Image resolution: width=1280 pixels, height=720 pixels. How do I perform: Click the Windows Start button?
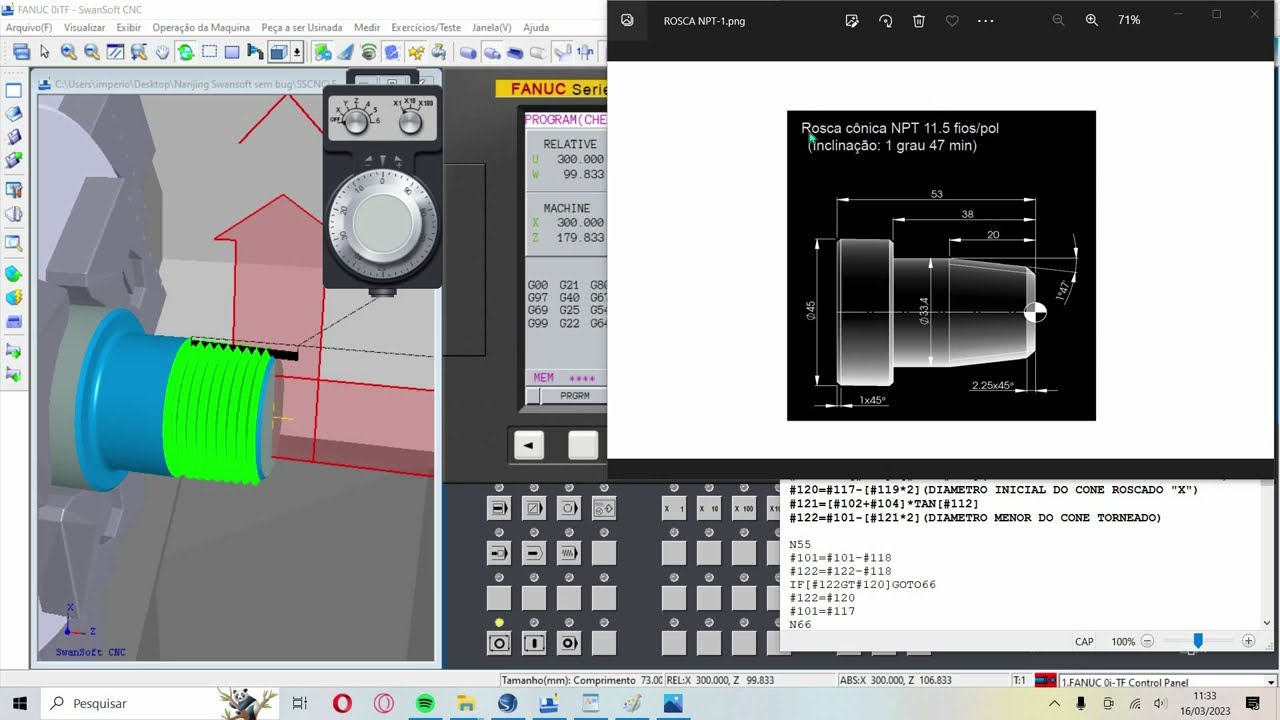tap(20, 703)
